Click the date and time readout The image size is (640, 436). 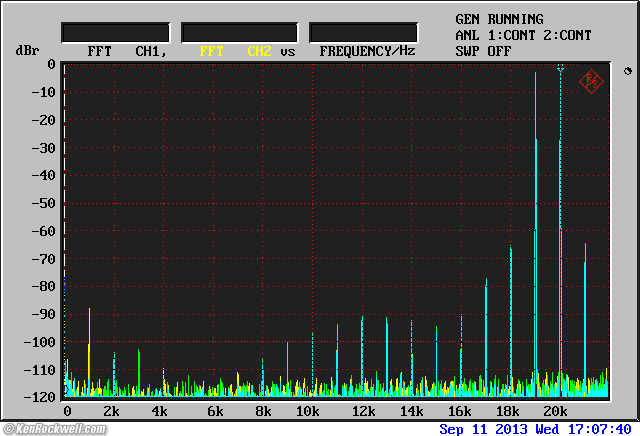pyautogui.click(x=535, y=428)
